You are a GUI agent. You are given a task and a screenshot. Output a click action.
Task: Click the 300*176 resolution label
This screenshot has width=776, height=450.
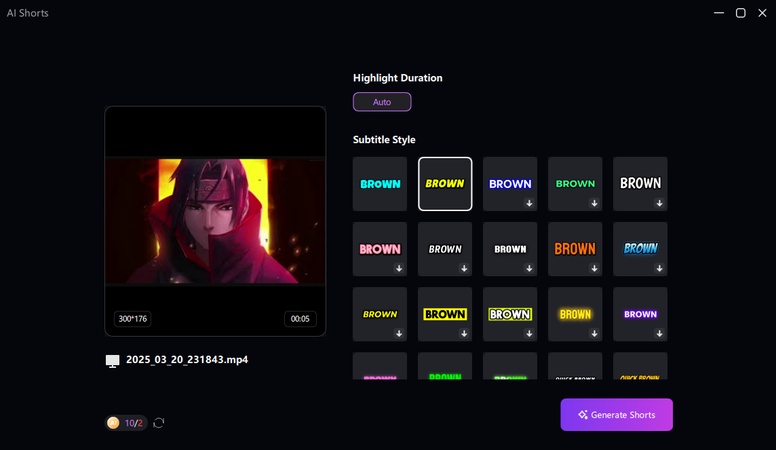click(133, 319)
